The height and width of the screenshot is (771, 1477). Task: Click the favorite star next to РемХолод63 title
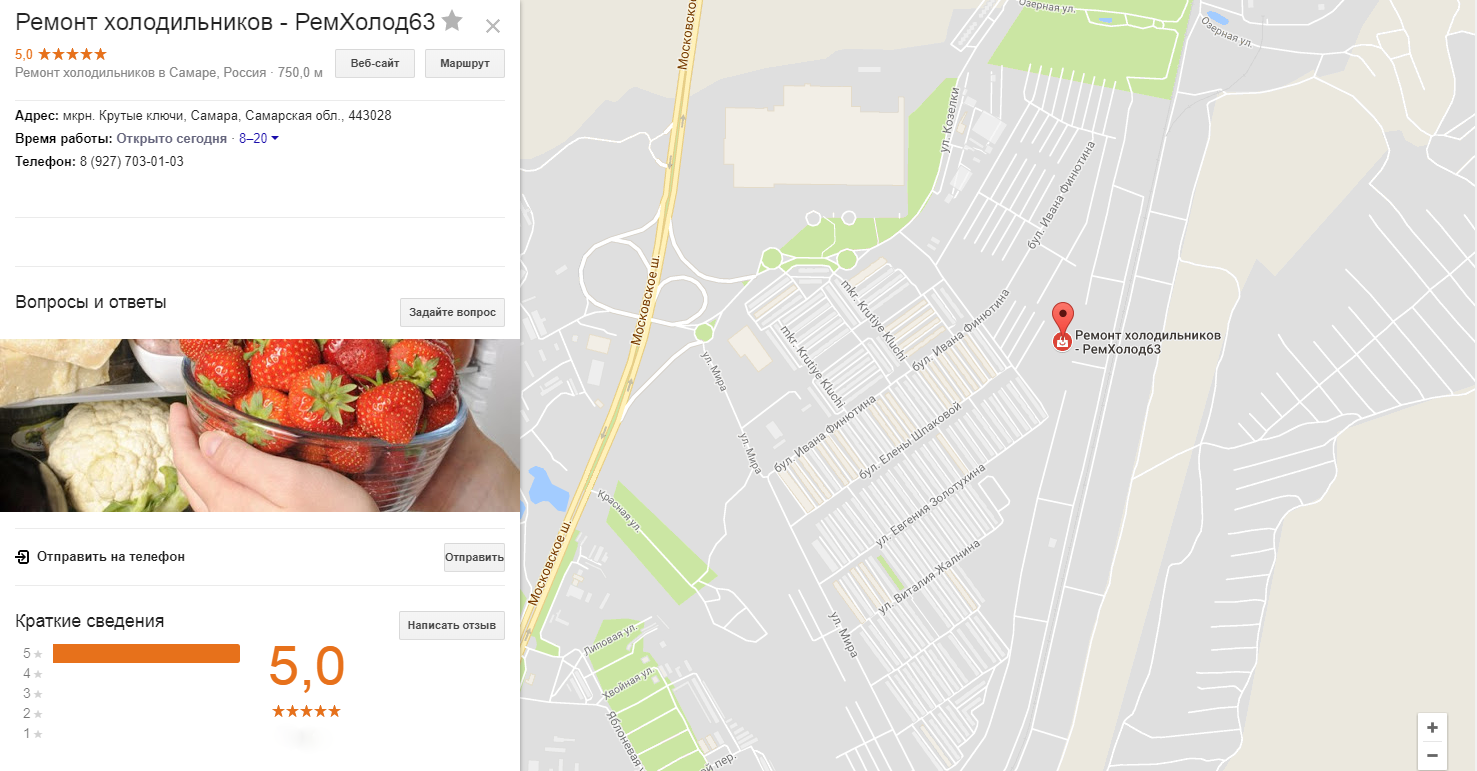[452, 20]
